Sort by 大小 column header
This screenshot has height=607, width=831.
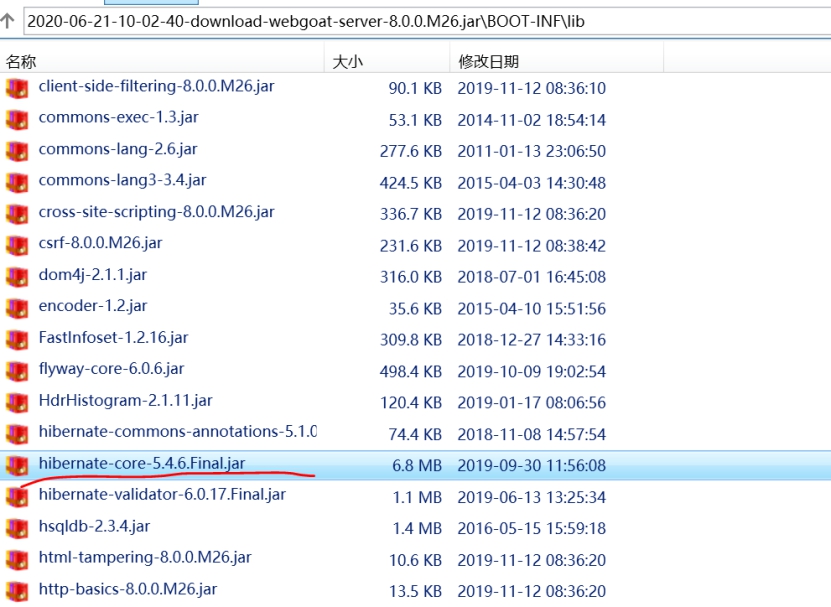coord(387,61)
